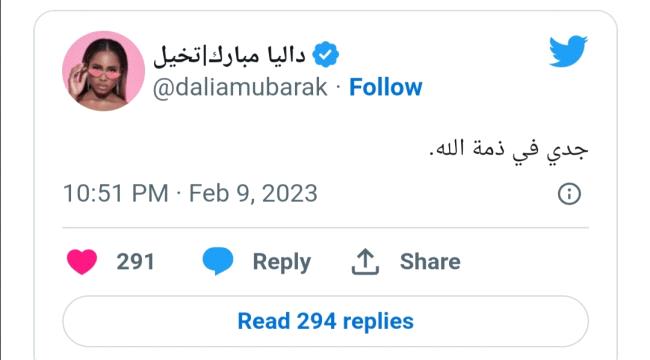
Task: Click blank card space right of Share
Action: pyautogui.click(x=524, y=262)
